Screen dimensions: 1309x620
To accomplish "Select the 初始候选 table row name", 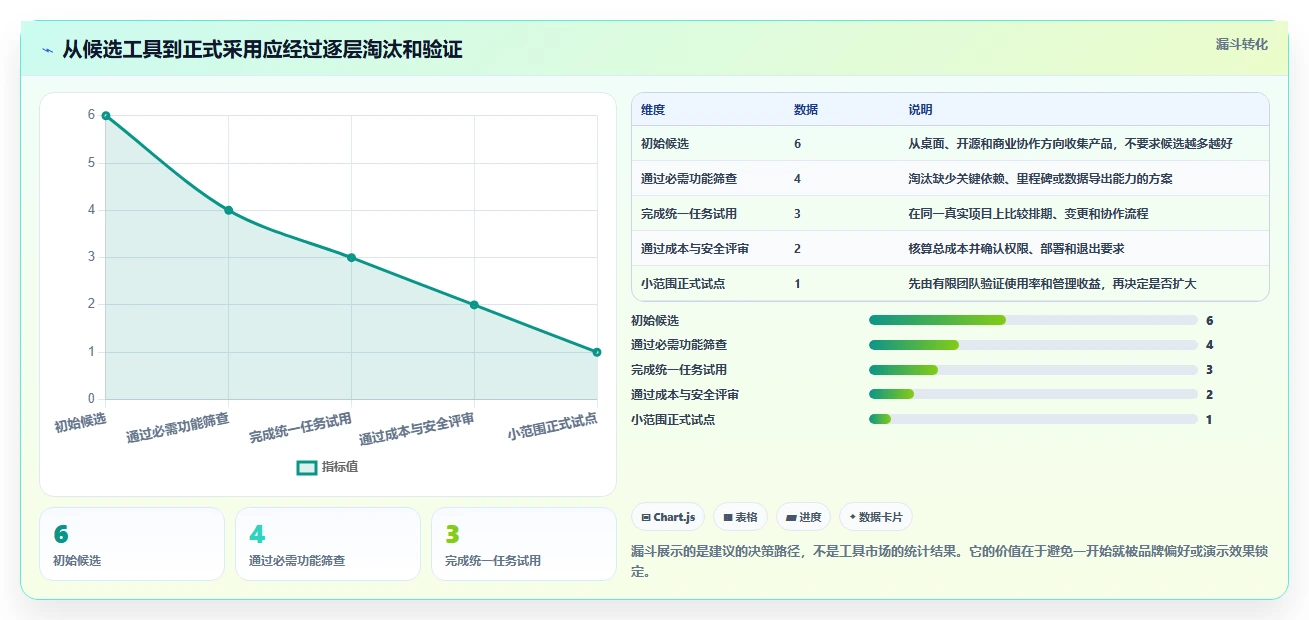I will click(x=665, y=144).
